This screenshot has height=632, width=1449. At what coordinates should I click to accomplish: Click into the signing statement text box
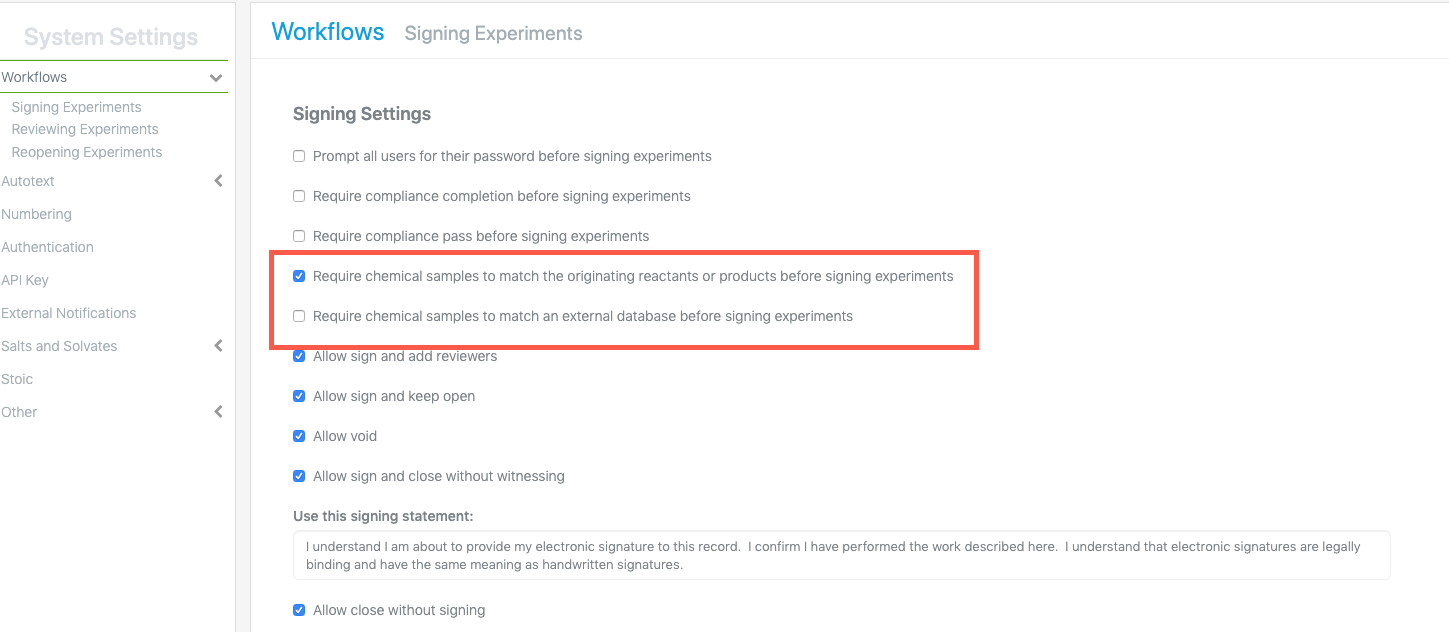(841, 555)
